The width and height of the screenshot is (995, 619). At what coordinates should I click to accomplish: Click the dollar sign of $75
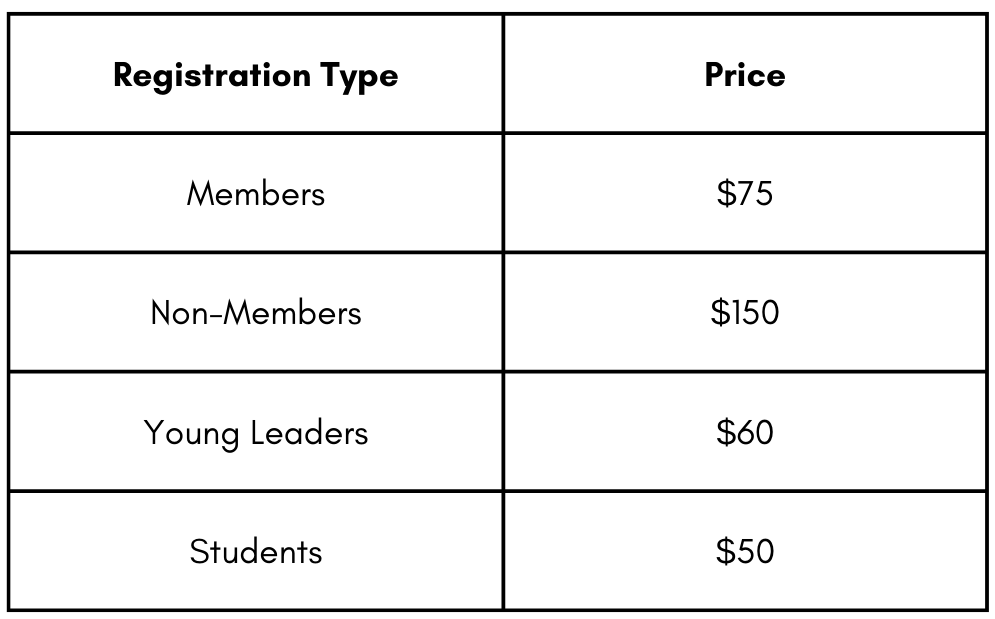point(726,193)
